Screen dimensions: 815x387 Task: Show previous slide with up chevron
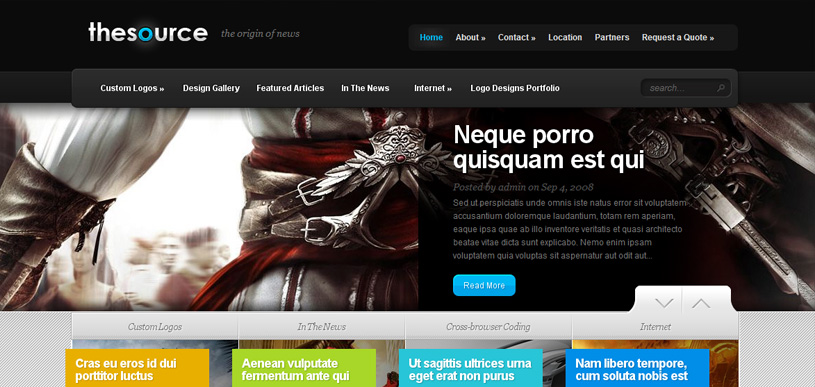tap(701, 303)
